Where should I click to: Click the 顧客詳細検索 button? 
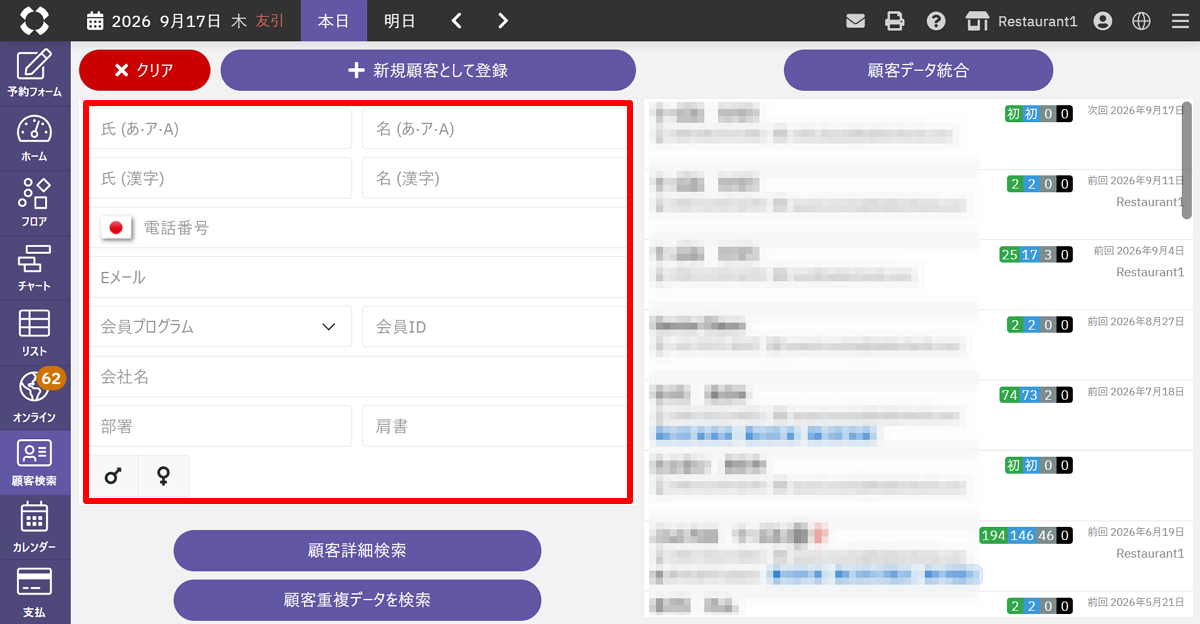[x=357, y=550]
